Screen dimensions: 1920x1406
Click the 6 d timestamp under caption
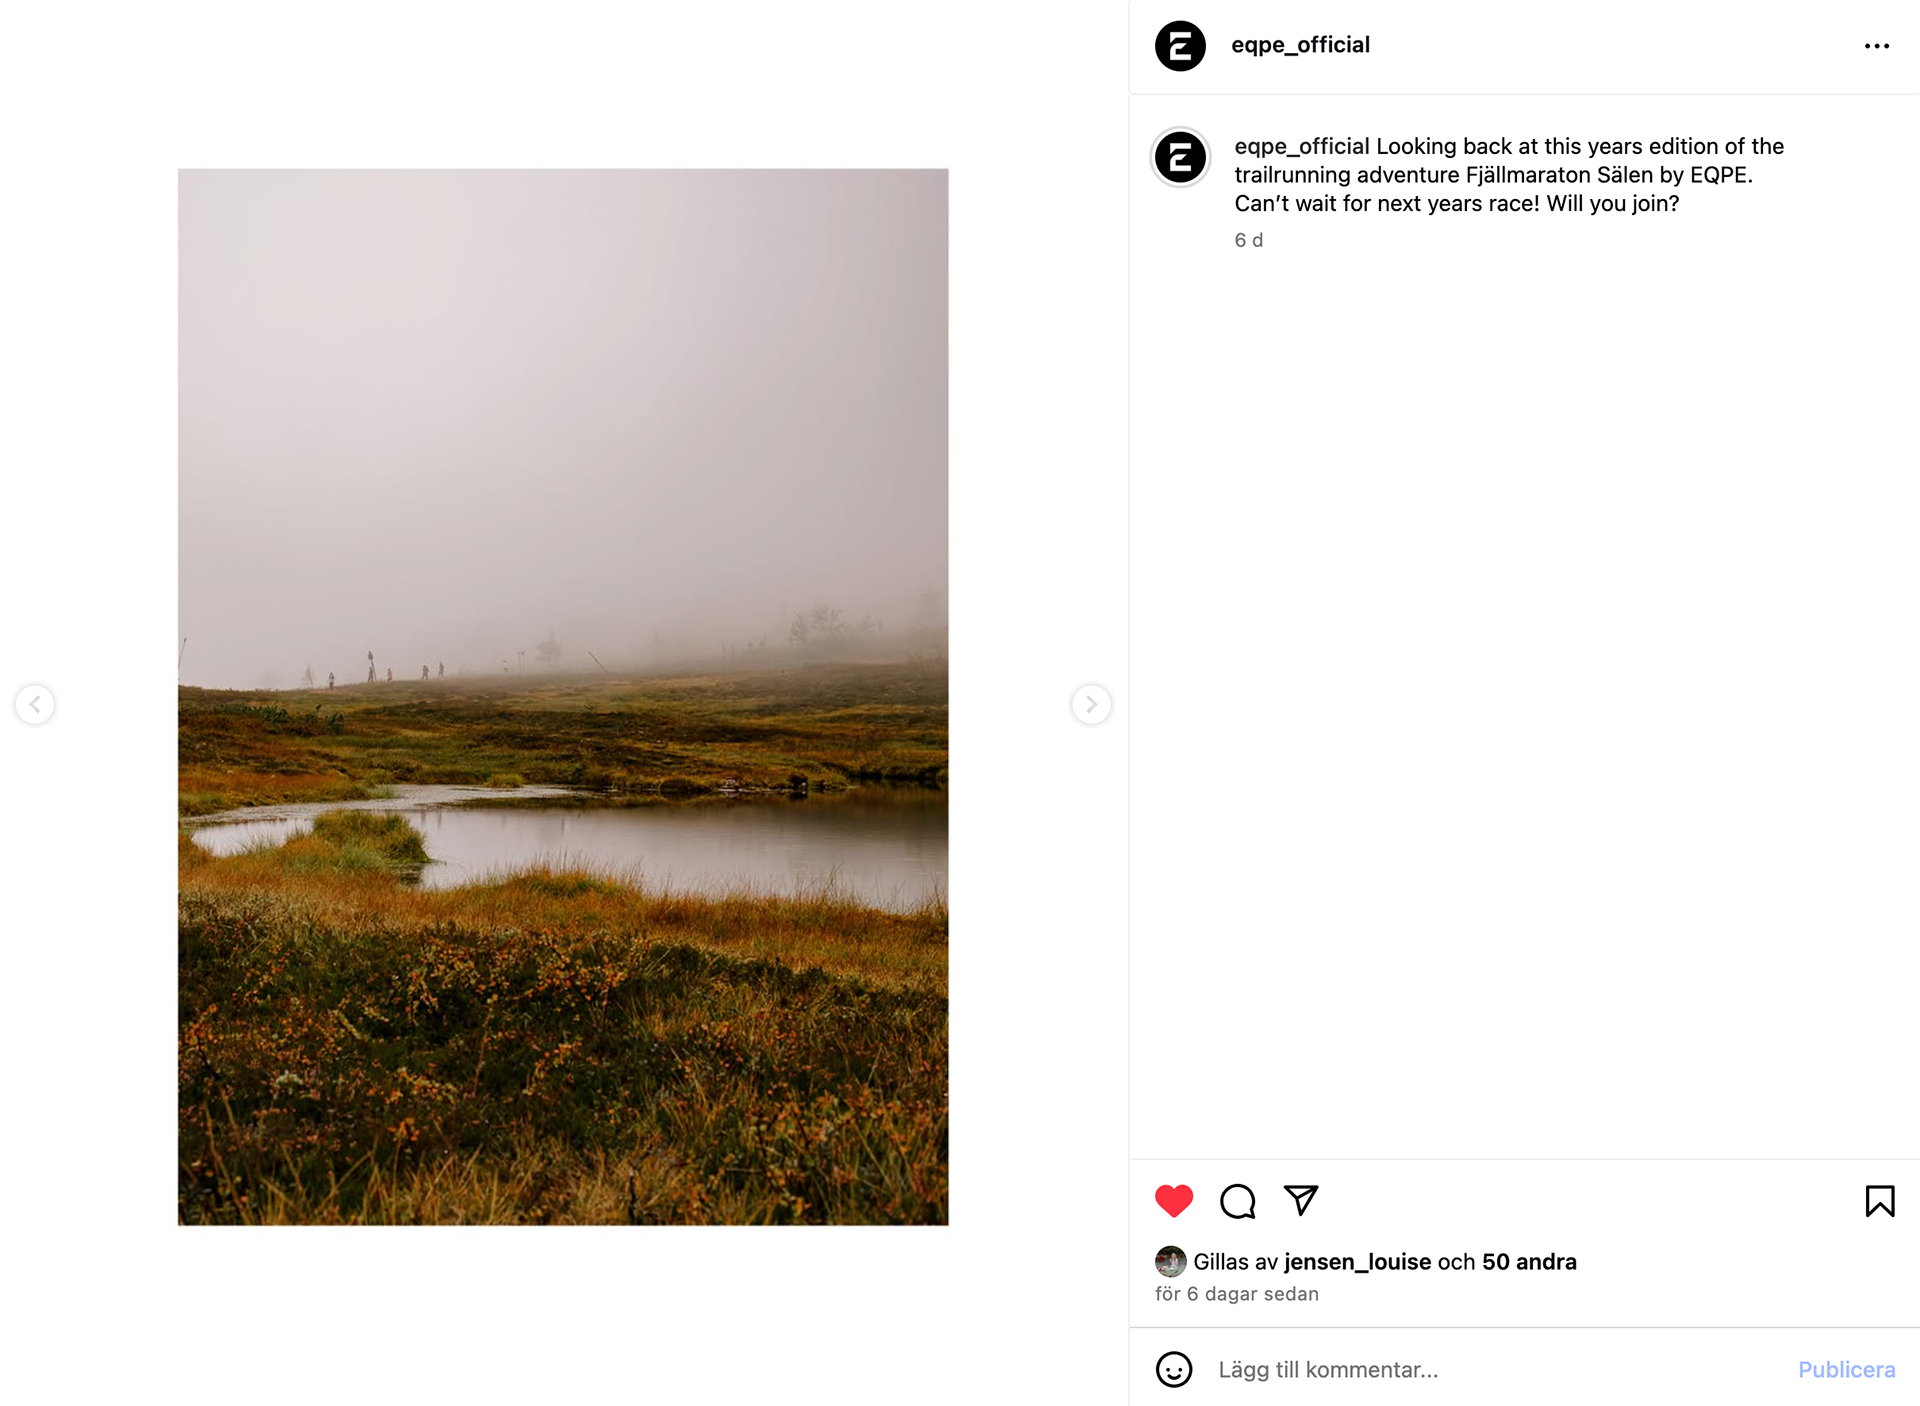coord(1248,240)
